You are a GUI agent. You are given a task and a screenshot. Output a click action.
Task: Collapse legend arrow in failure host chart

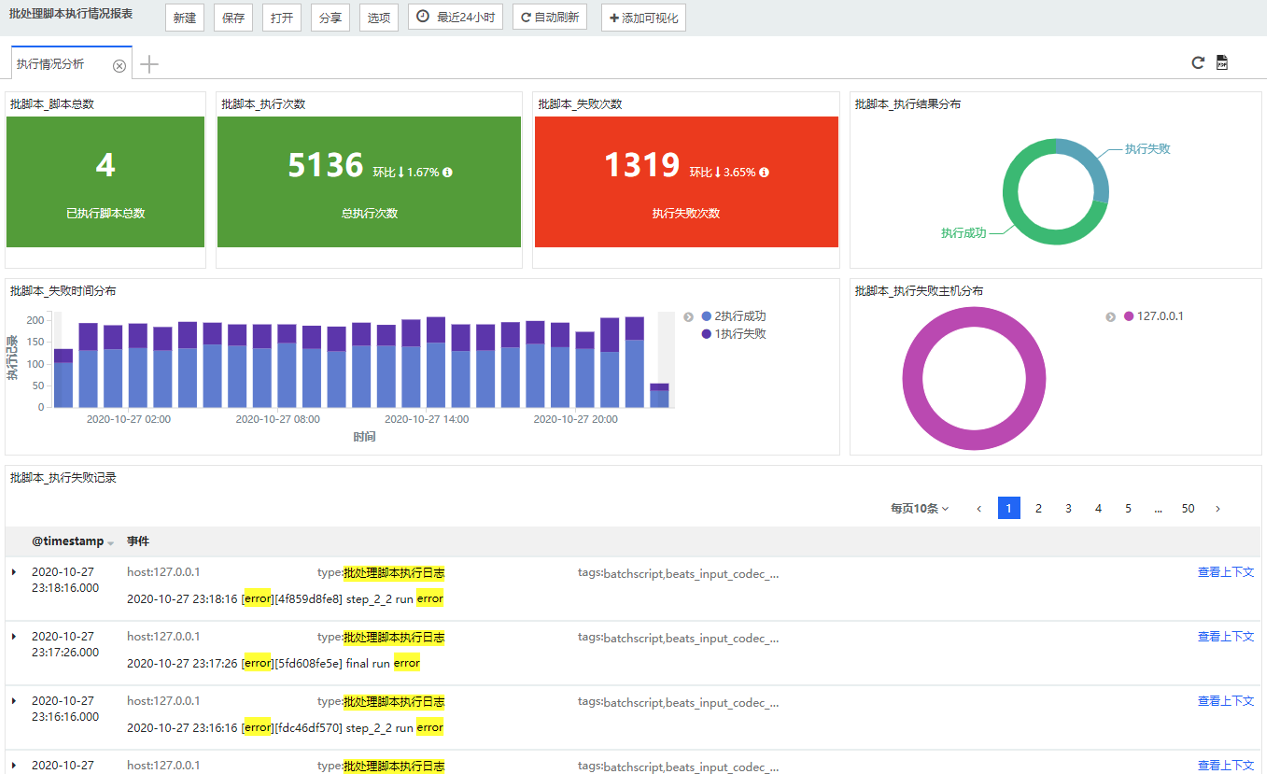1111,317
